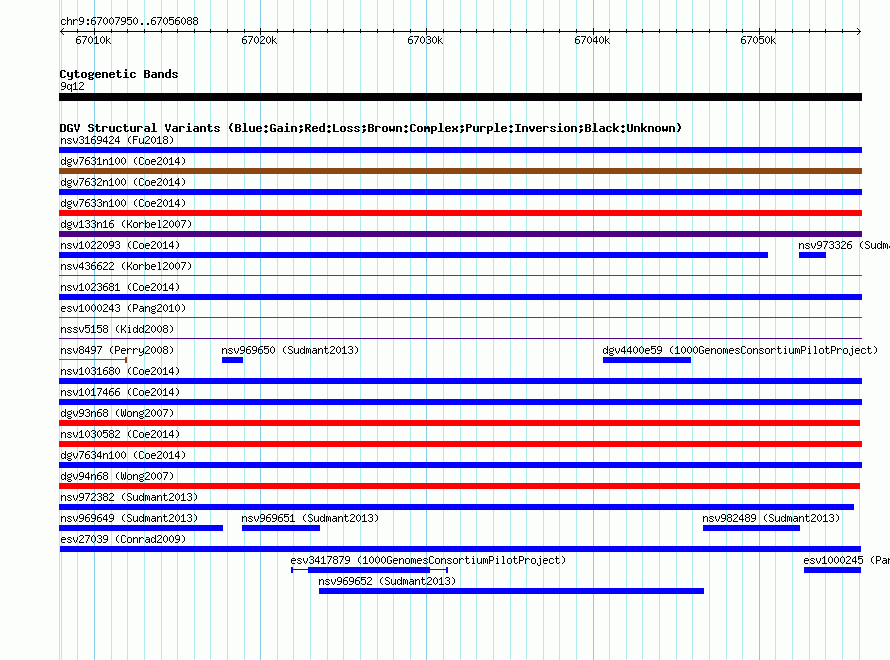Image resolution: width=890 pixels, height=660 pixels.
Task: Open dgv133n16 (Korbel2007) label
Action: tap(126, 224)
